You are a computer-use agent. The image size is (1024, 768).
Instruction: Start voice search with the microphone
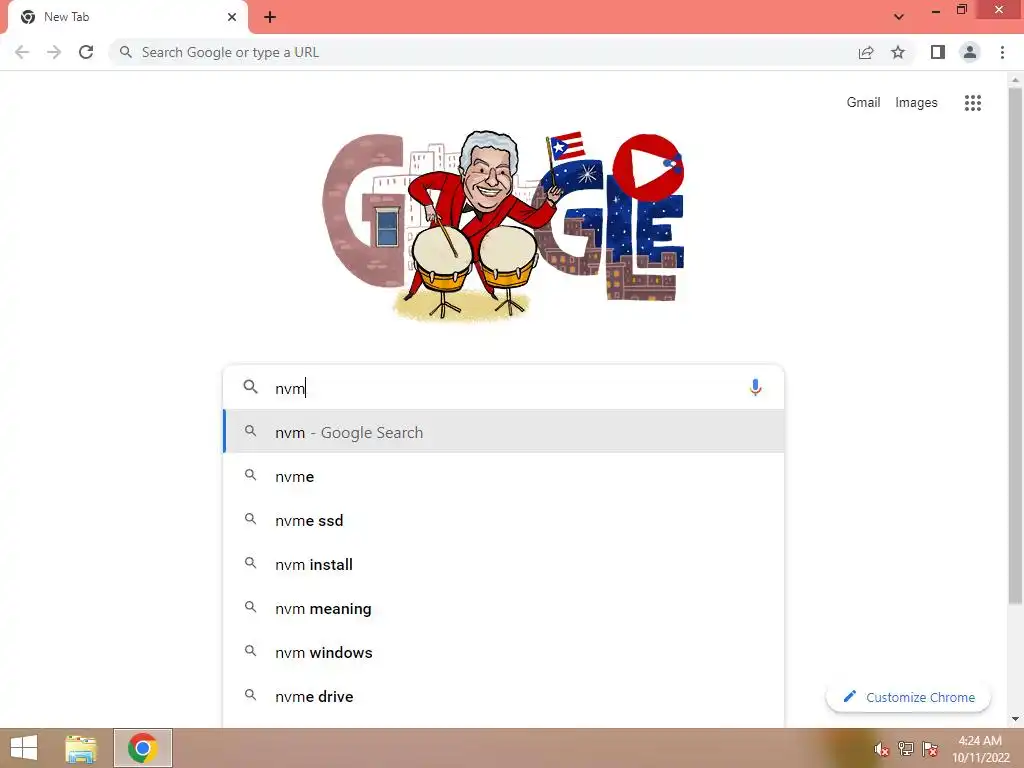point(755,387)
